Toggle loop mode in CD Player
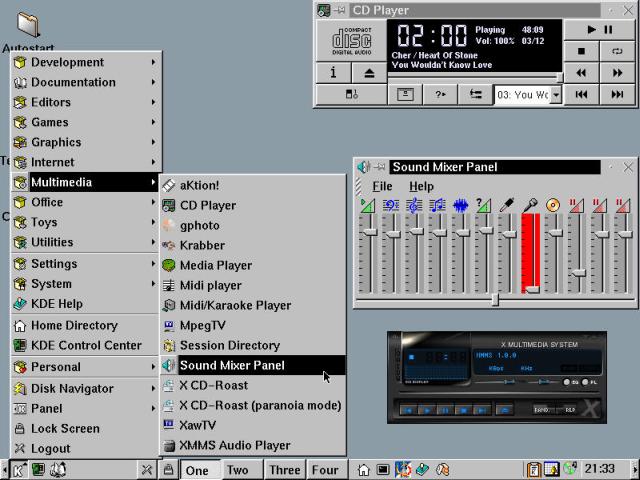This screenshot has width=640, height=480. [618, 50]
